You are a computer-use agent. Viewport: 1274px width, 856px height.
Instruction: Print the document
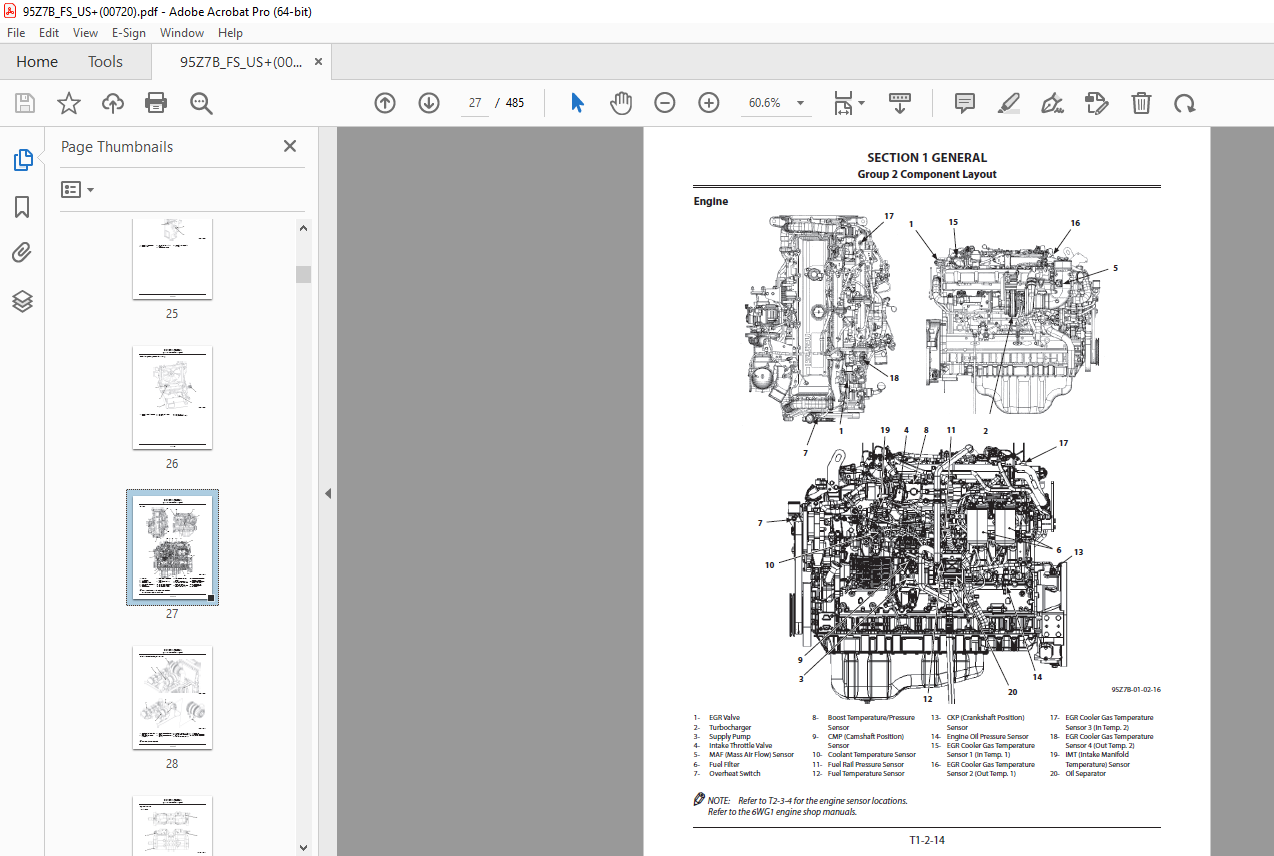156,103
